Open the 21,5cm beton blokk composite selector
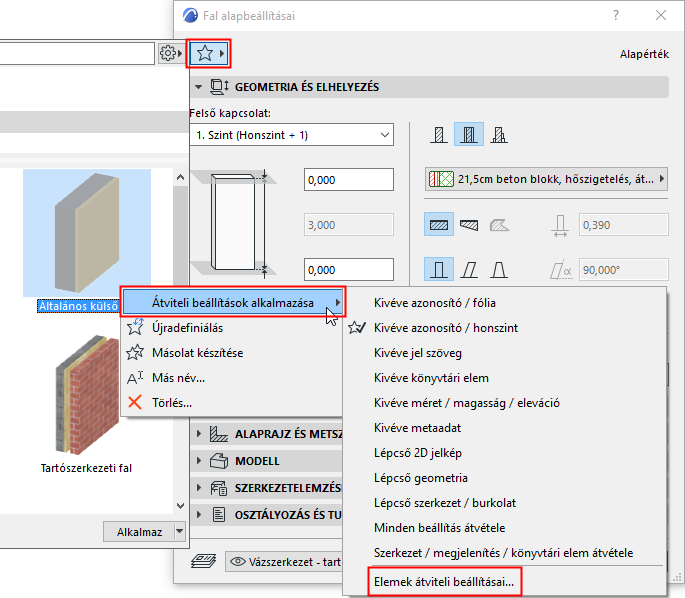 click(x=546, y=179)
